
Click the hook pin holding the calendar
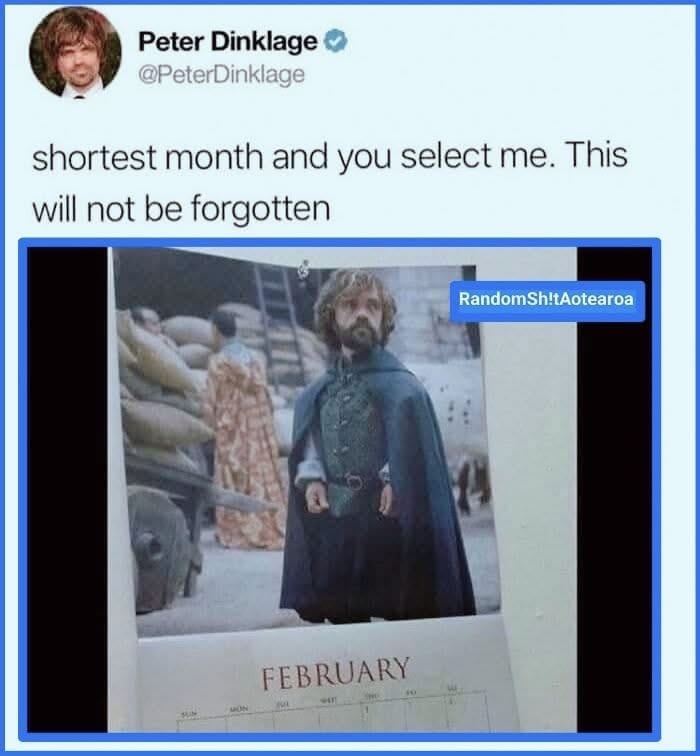(x=303, y=269)
